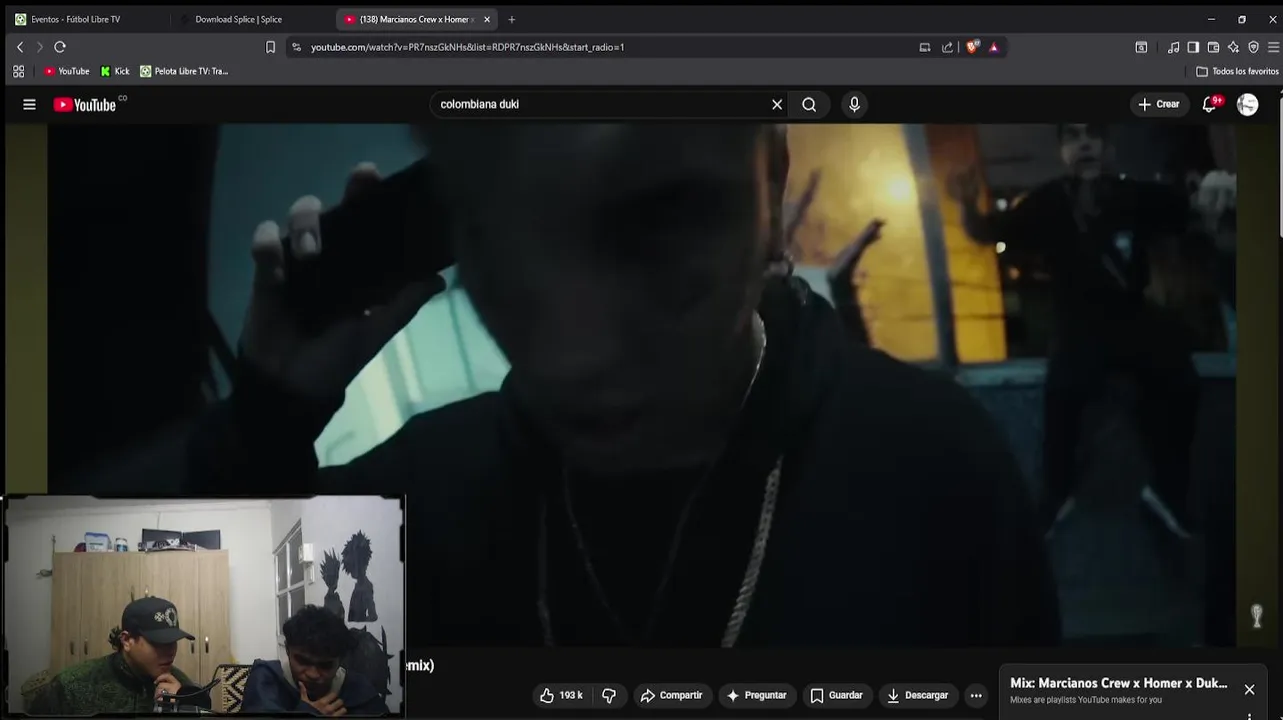1283x720 pixels.
Task: Open the account avatar menu
Action: [1247, 104]
